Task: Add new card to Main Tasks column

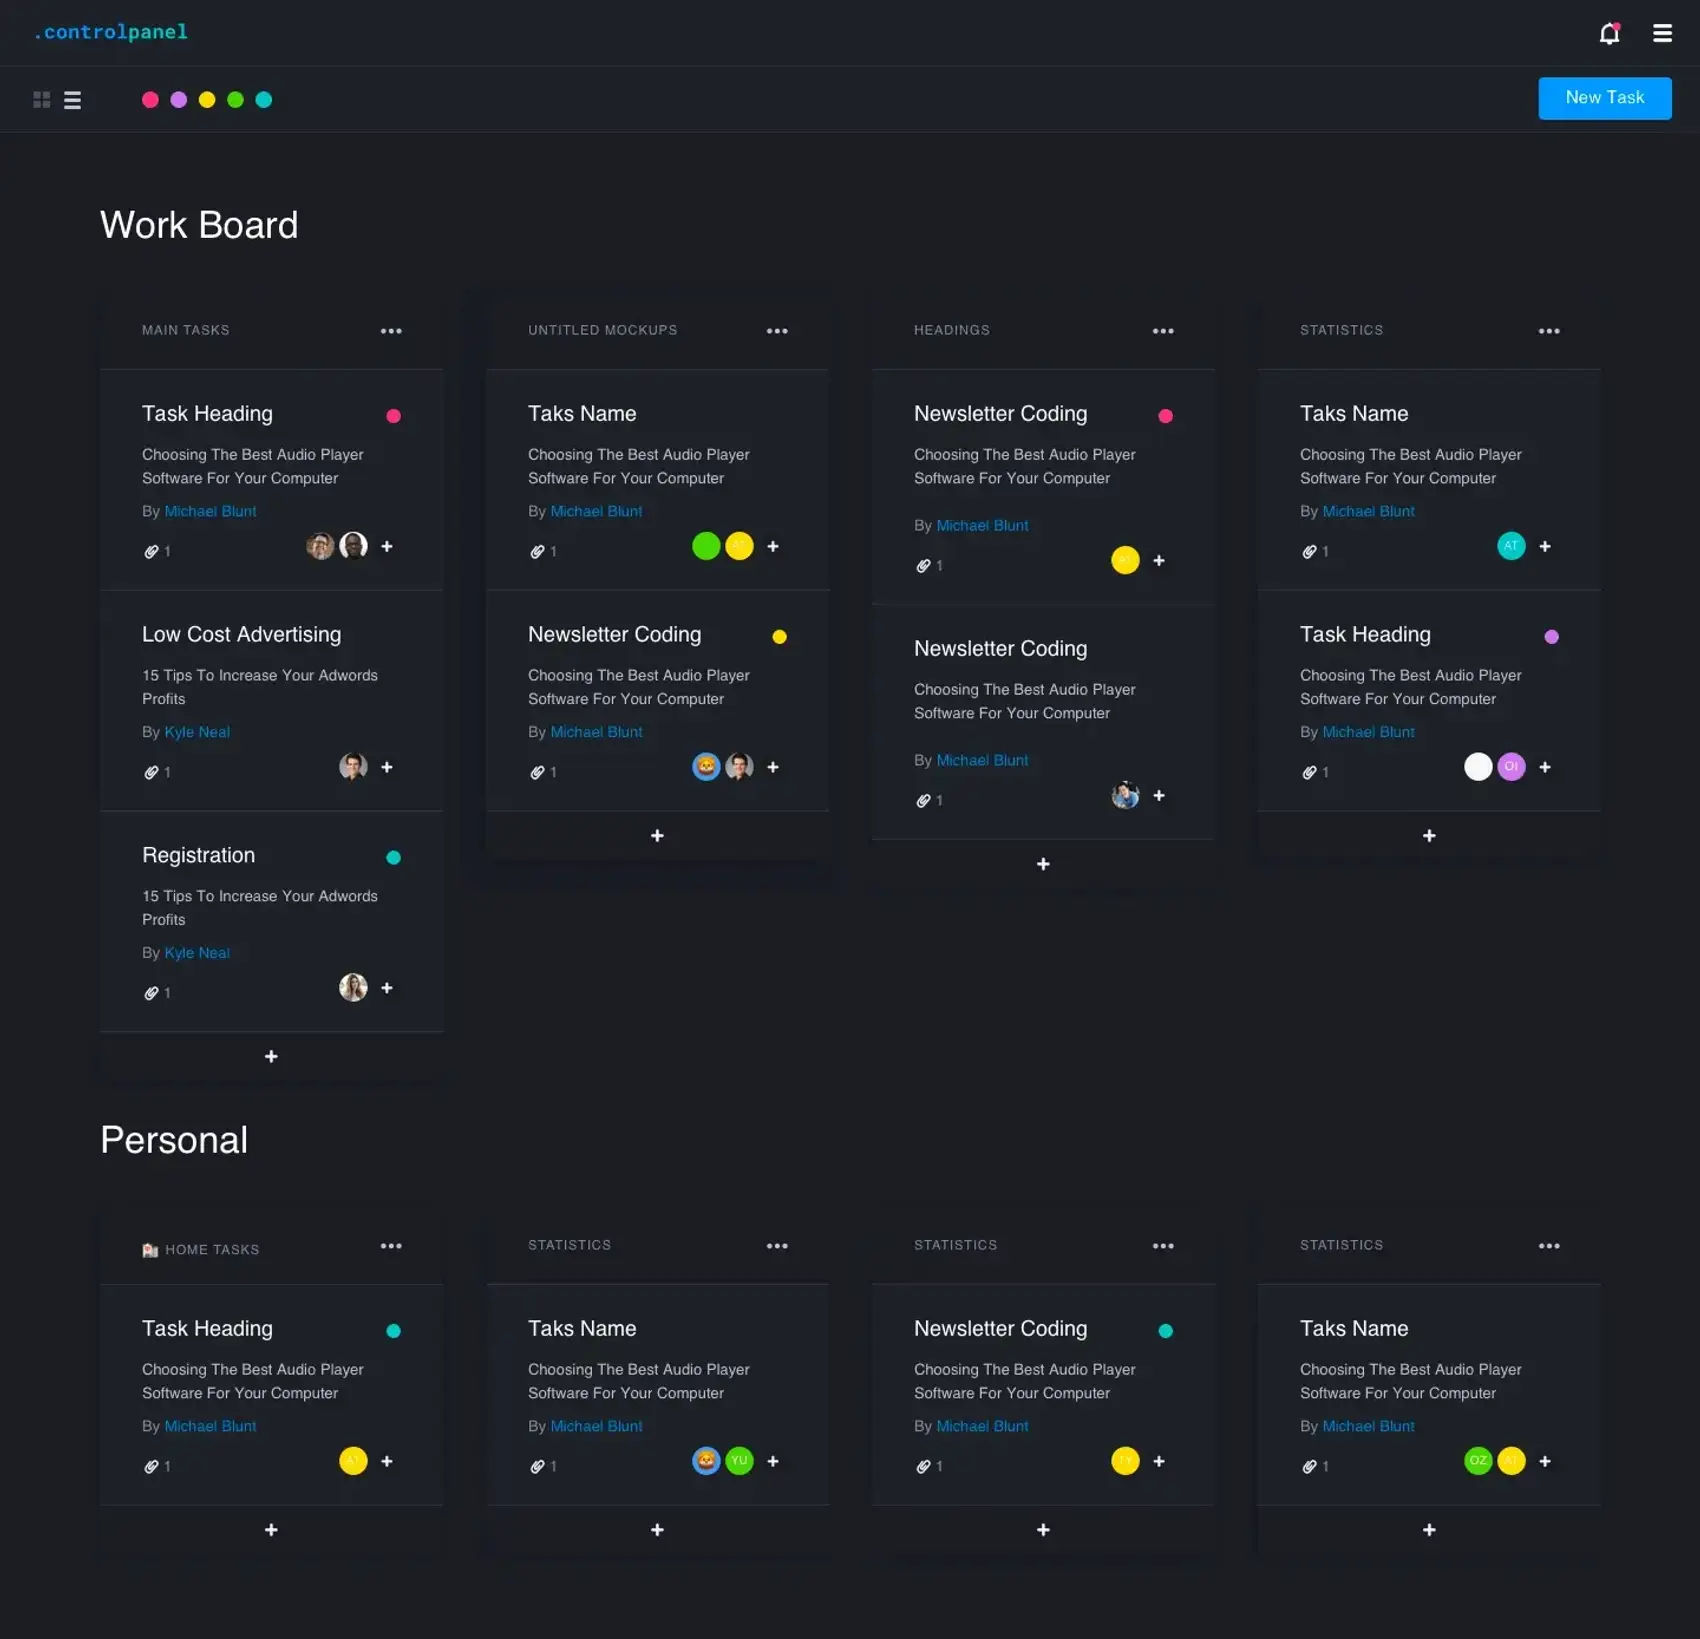Action: click(x=271, y=1057)
